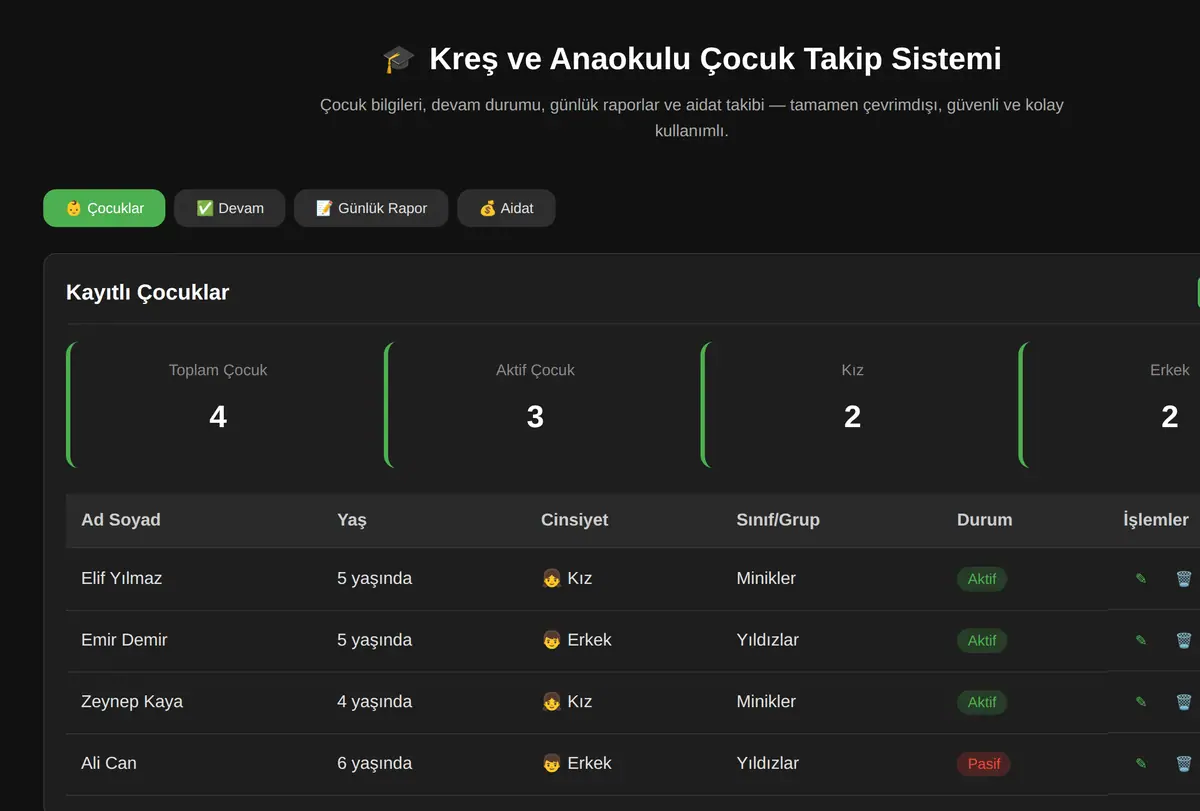Click the Ad Soyad column header
1200x811 pixels.
click(x=121, y=520)
